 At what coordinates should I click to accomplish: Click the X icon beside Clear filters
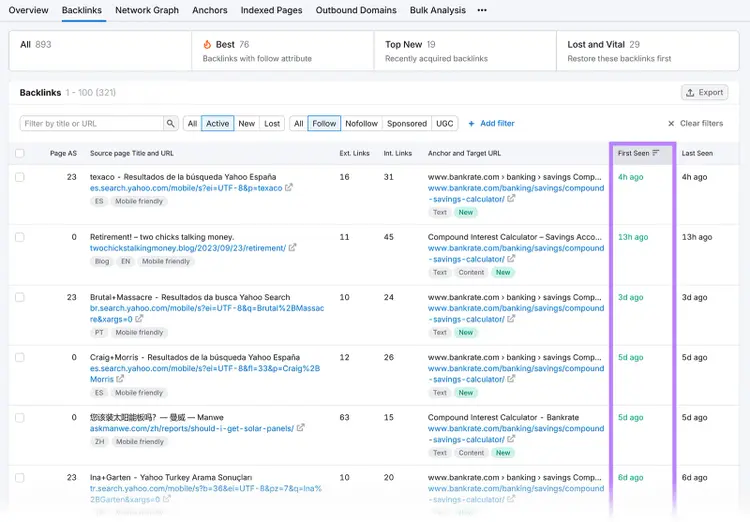point(671,123)
